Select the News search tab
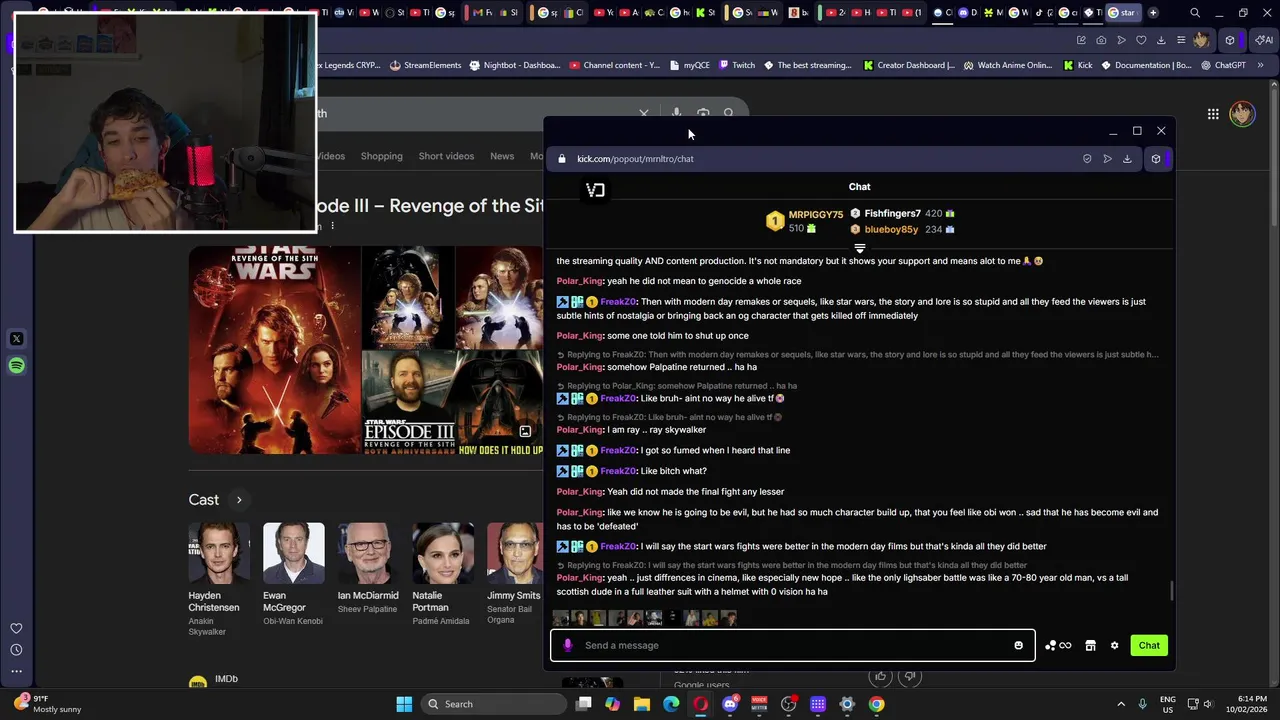This screenshot has height=720, width=1280. pos(502,156)
